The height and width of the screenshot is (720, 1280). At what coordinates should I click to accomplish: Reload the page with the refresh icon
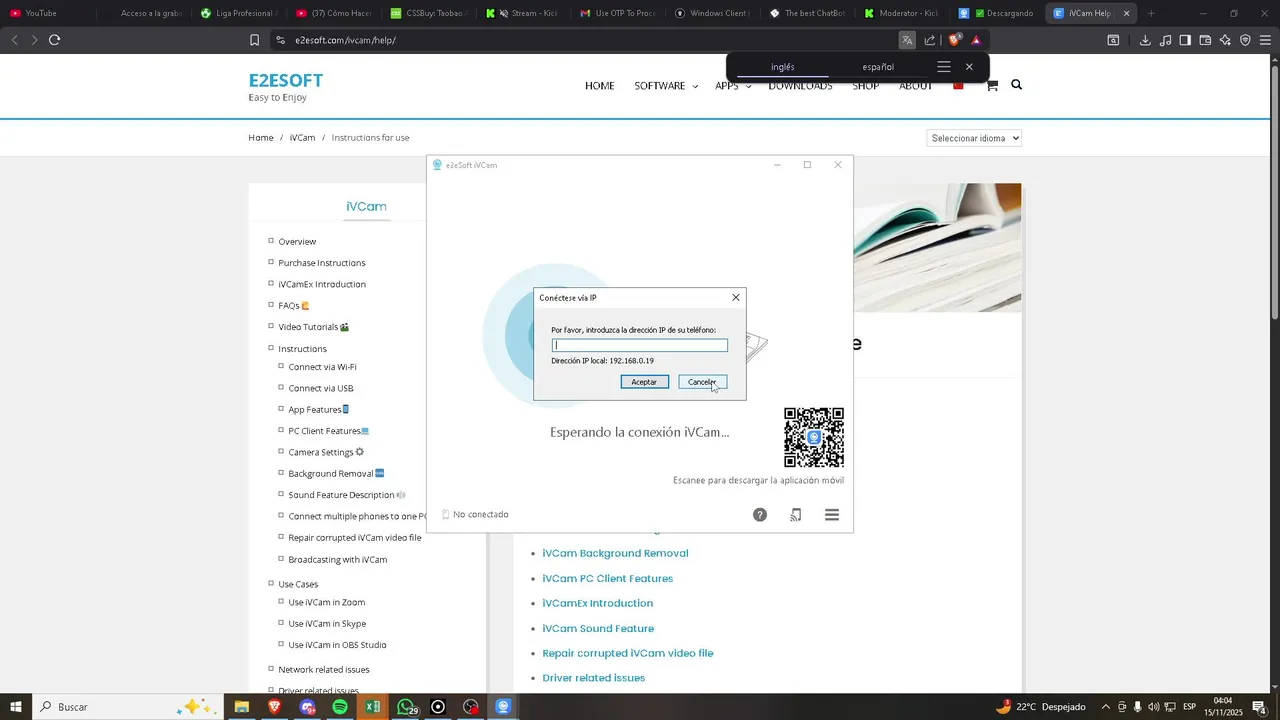point(54,40)
